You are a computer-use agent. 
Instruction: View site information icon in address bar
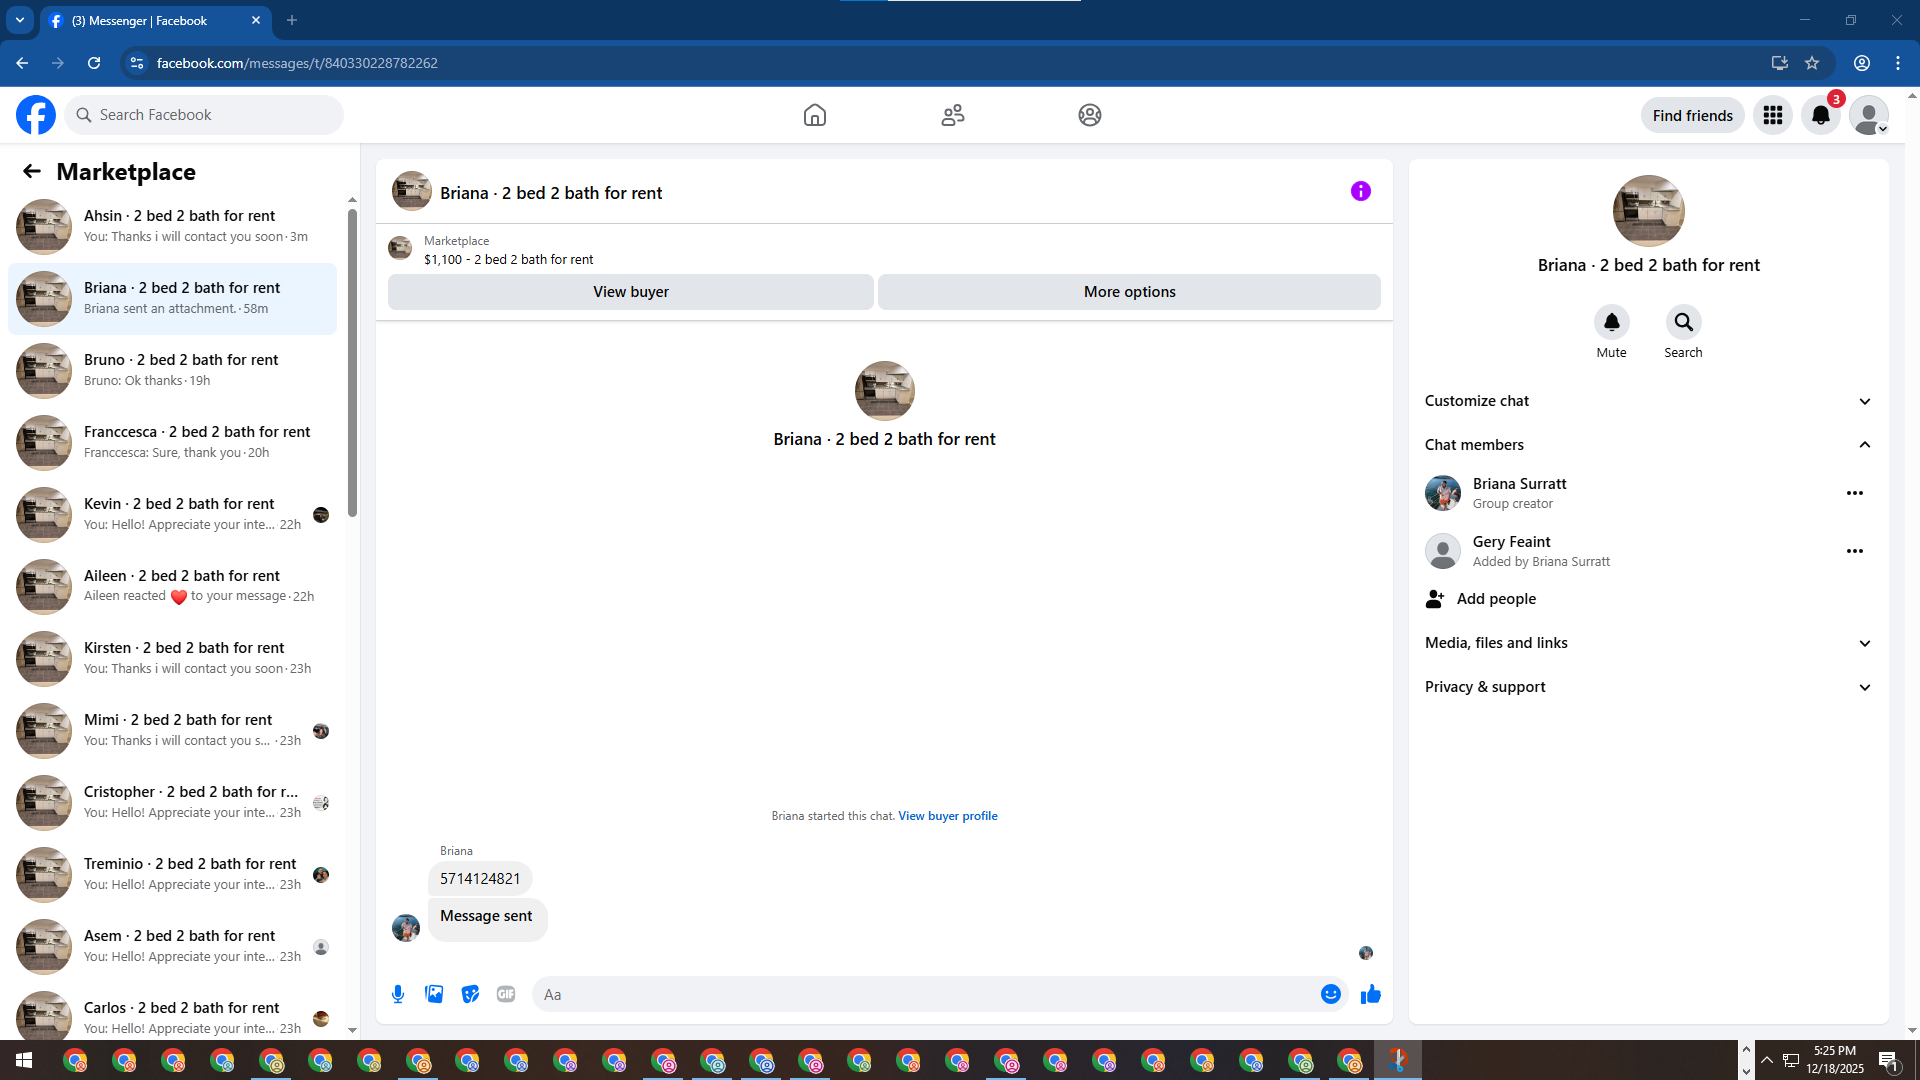click(137, 63)
